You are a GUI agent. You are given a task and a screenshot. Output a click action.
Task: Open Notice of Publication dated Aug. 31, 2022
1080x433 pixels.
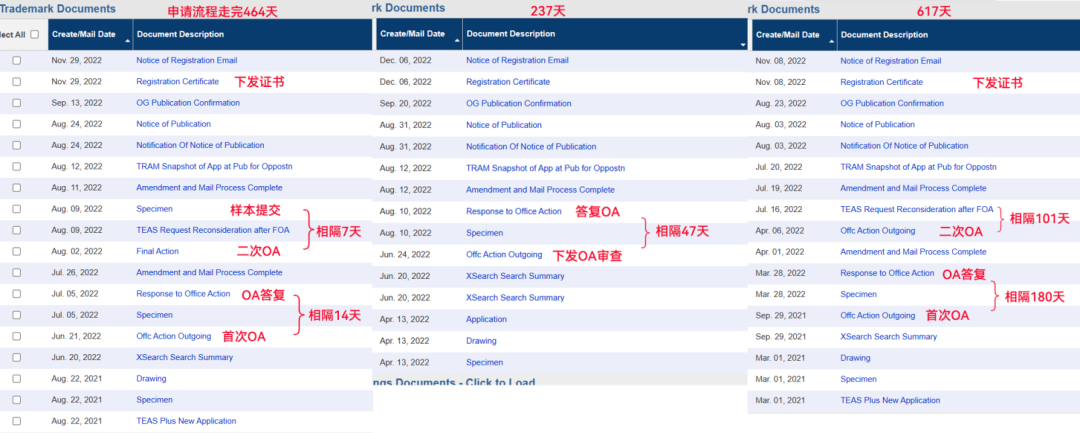tap(504, 125)
